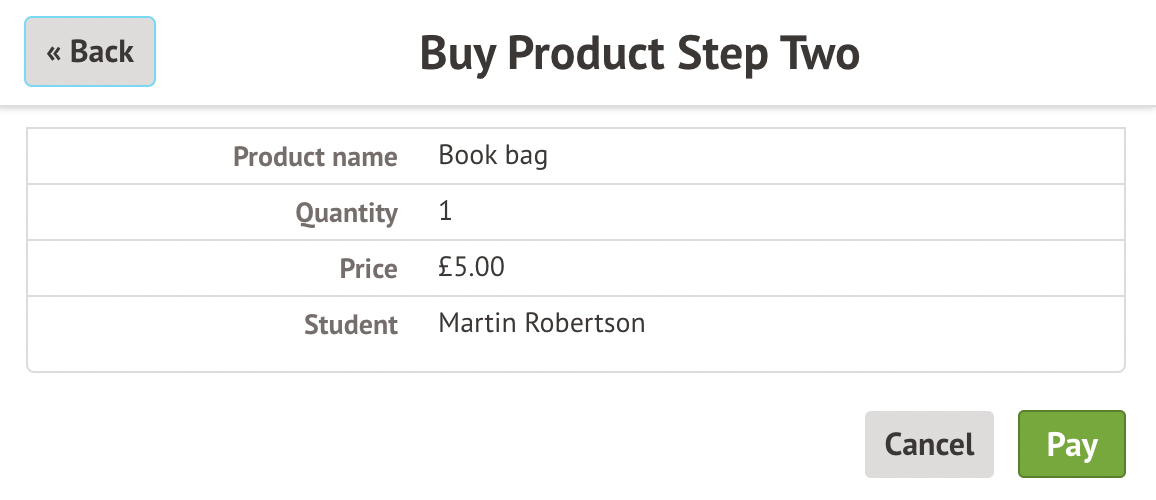Cancel the product purchase
This screenshot has width=1156, height=500.
point(929,444)
